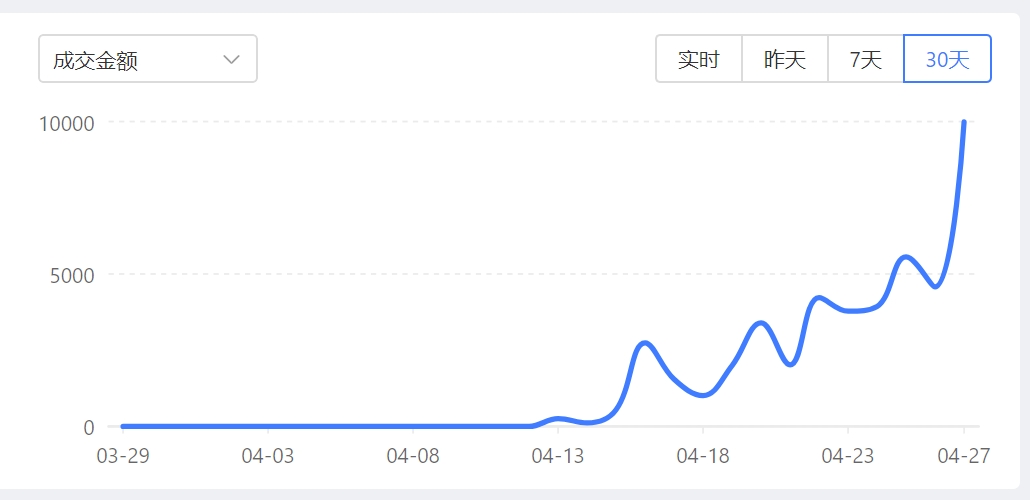Click the chevron arrow beside 成交金额

[232, 59]
